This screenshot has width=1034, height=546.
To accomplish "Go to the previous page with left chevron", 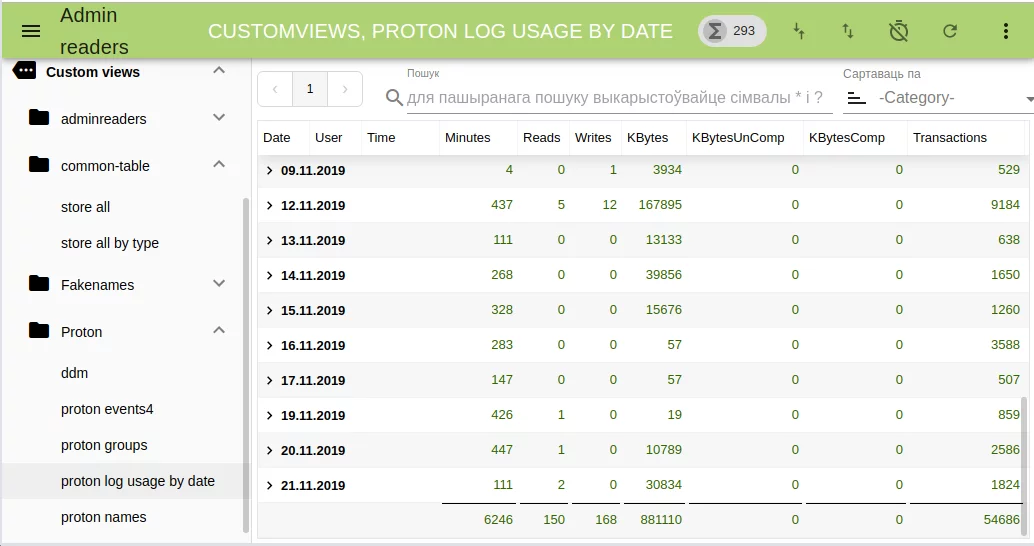I will coord(275,89).
